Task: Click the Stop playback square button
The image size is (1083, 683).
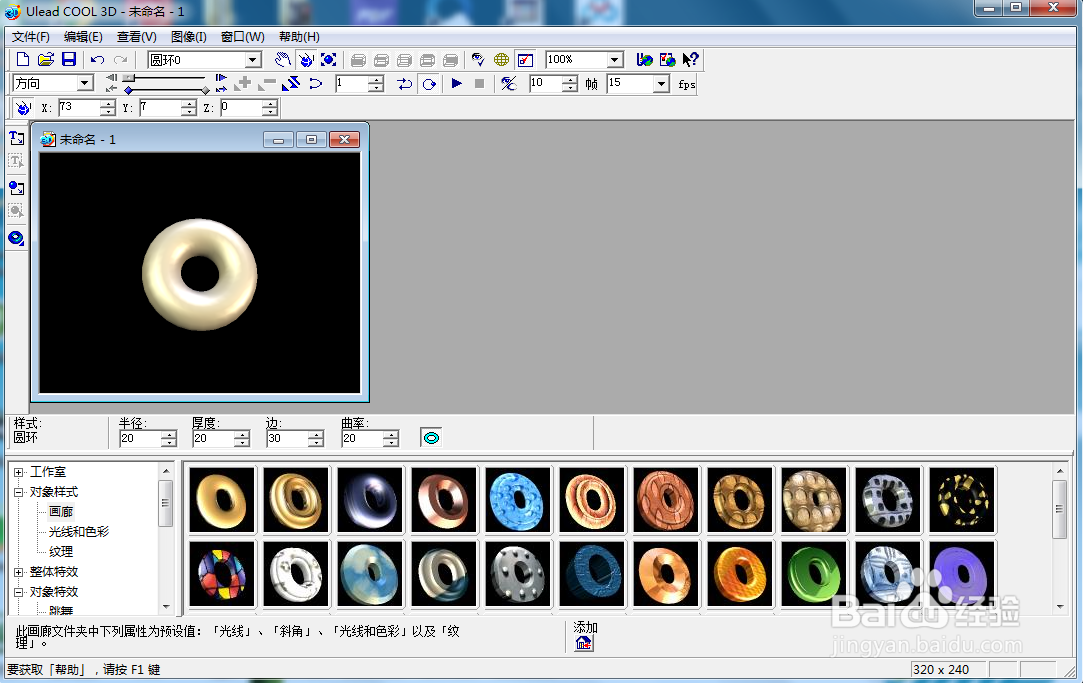Action: tap(479, 84)
